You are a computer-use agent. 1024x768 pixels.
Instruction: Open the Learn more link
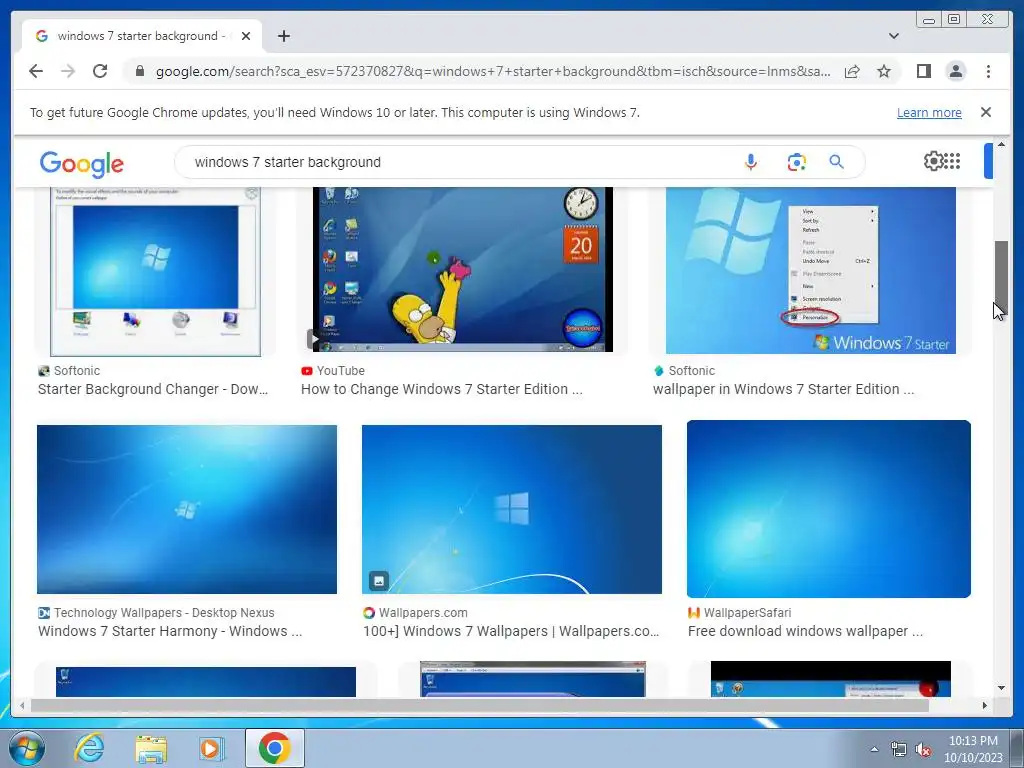[929, 112]
